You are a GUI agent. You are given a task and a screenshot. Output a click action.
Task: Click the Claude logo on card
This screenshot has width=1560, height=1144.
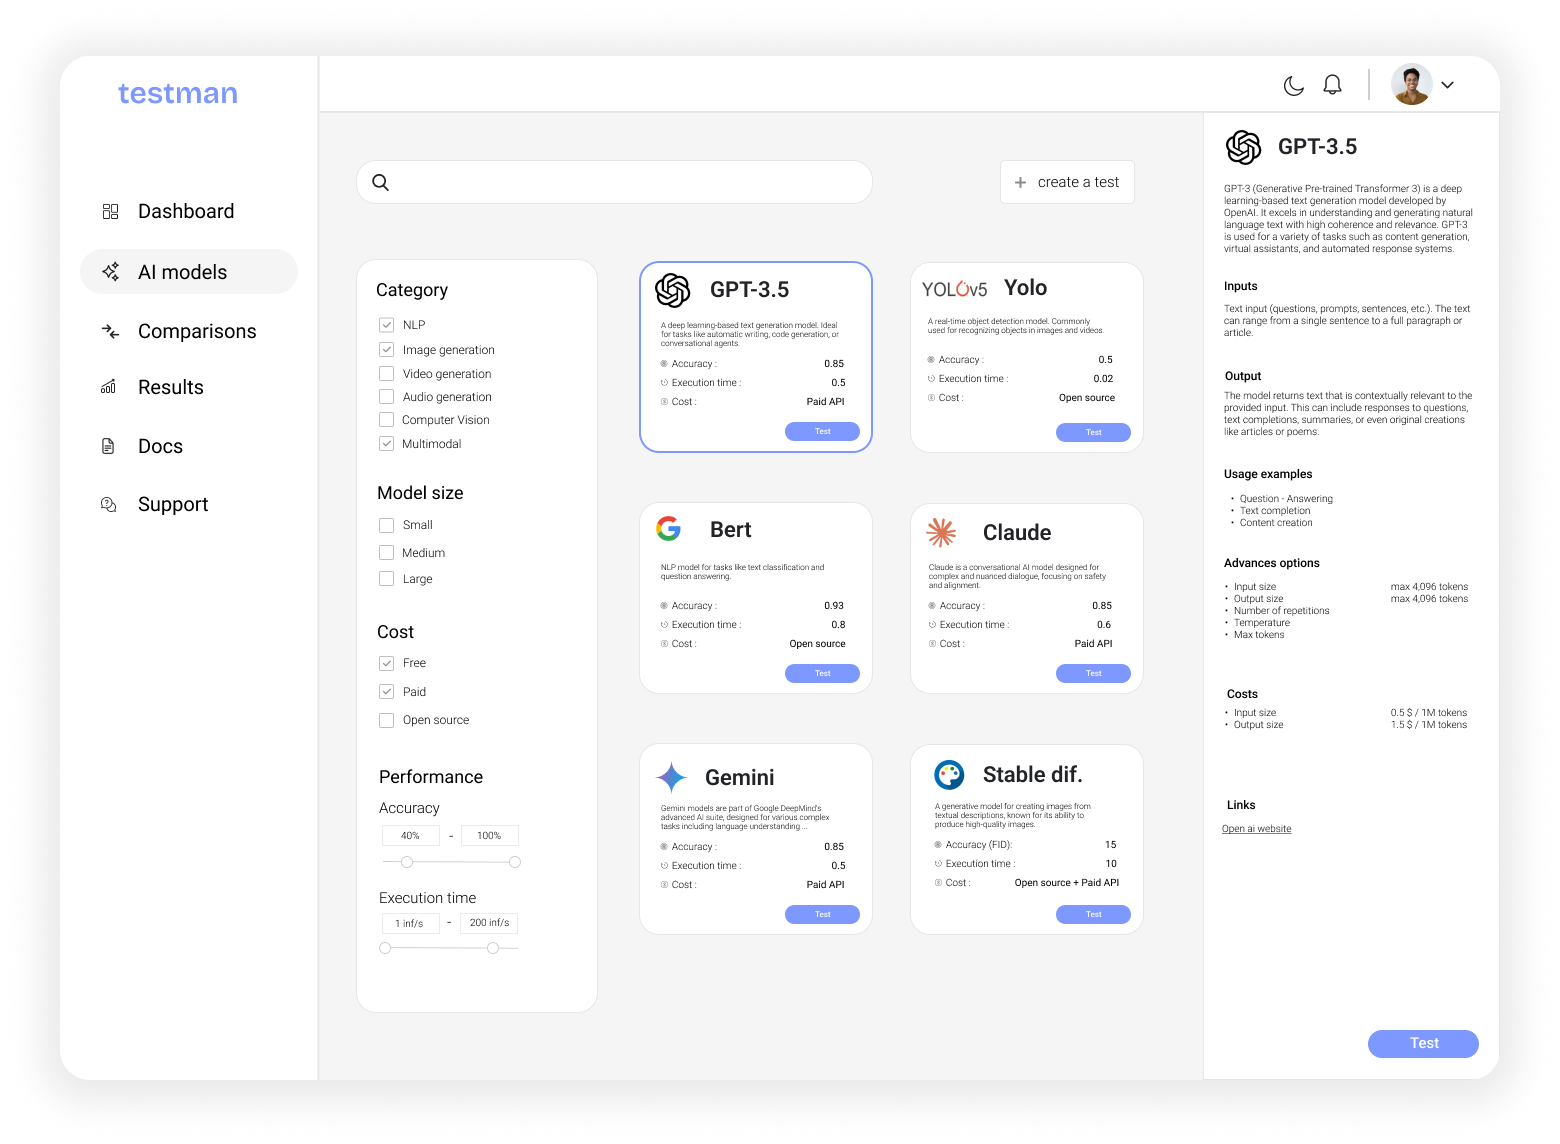[941, 532]
